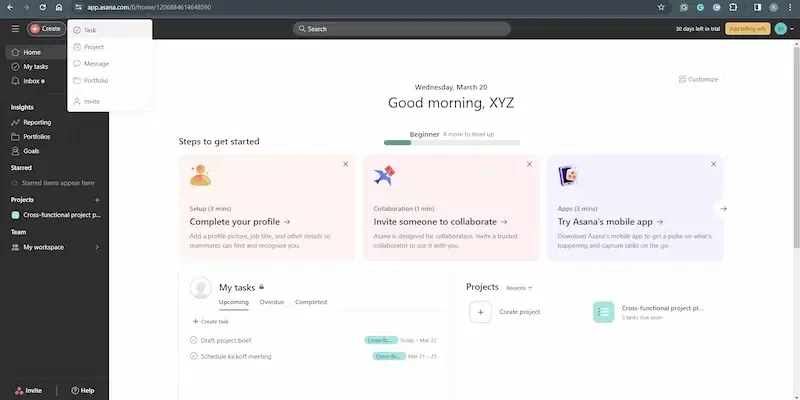Click the phone illustration on the Apps card

pos(568,176)
